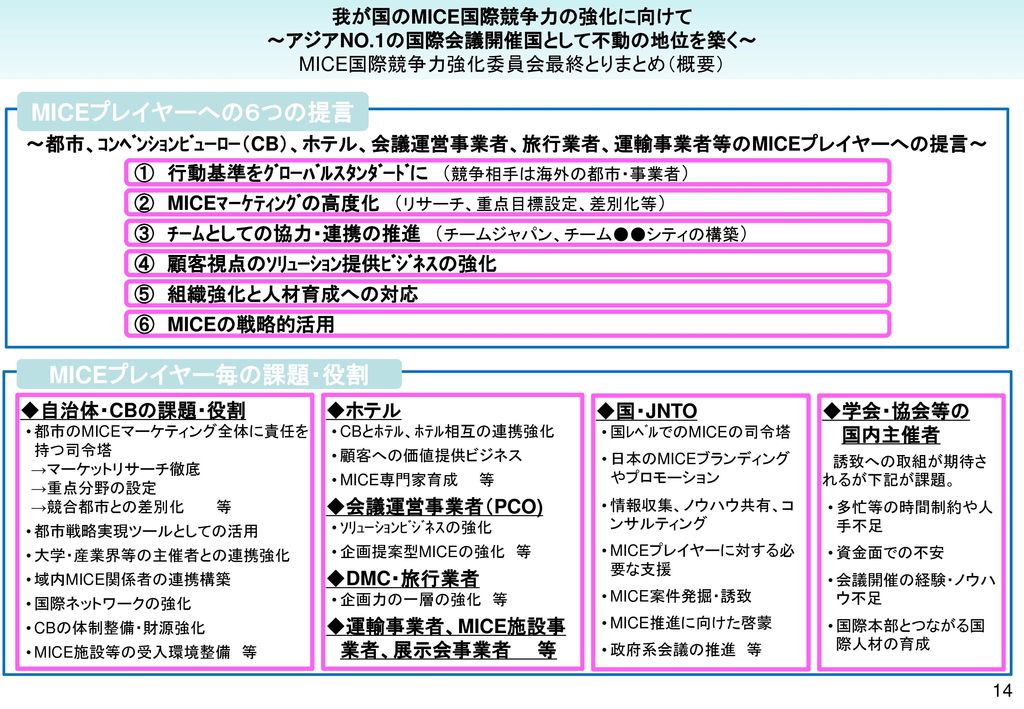Click the bullet MICEプレイヤーに対する必要な支援
Image resolution: width=1024 pixels, height=709 pixels.
click(x=697, y=559)
